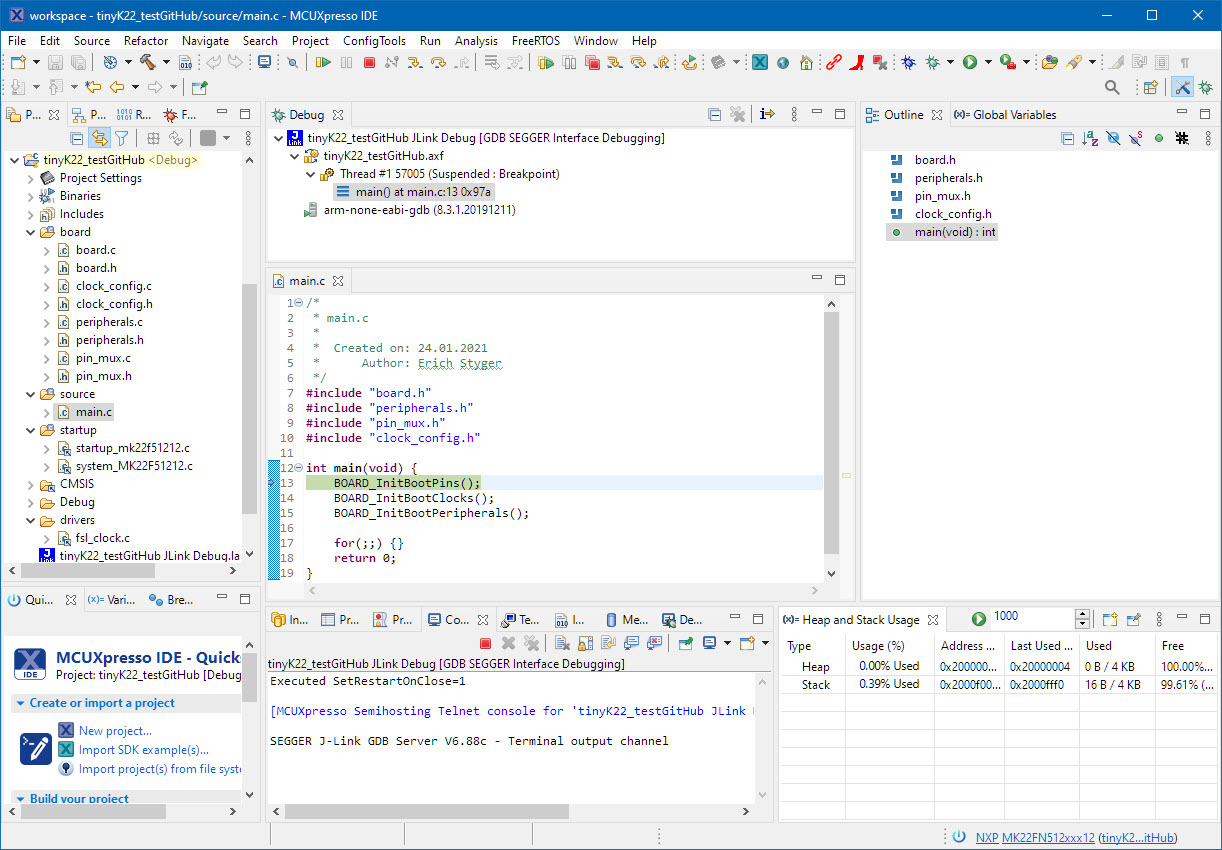
Task: Click the Search magnifier icon
Action: pyautogui.click(x=1112, y=88)
